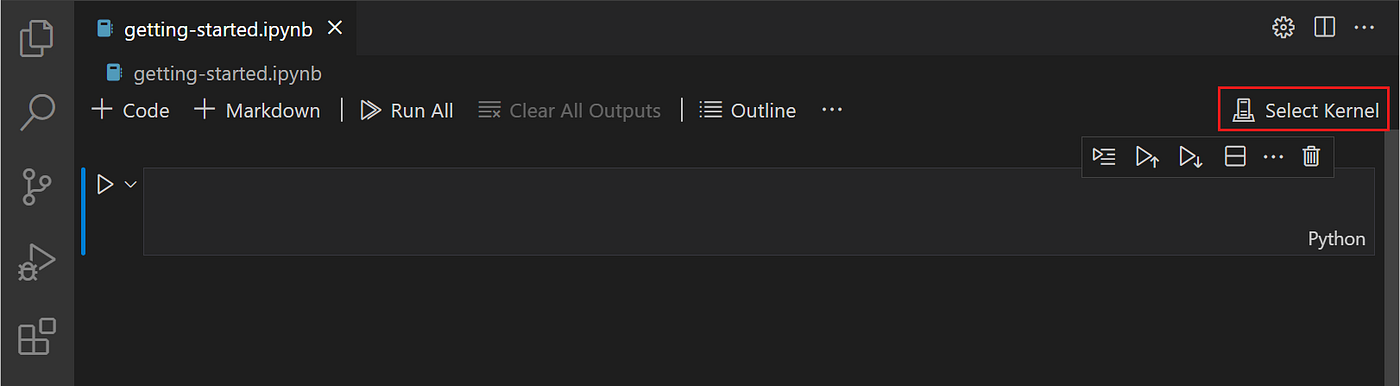Split the cell icon
The image size is (1400, 386).
(1235, 157)
